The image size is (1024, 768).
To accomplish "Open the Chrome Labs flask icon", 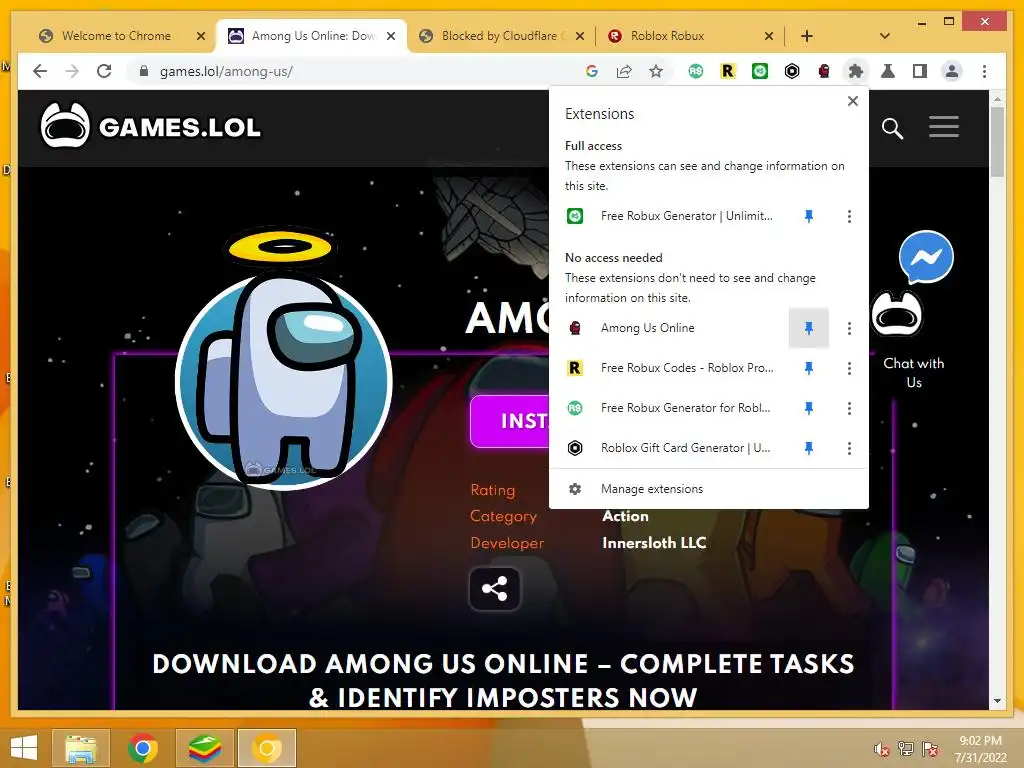I will point(888,71).
